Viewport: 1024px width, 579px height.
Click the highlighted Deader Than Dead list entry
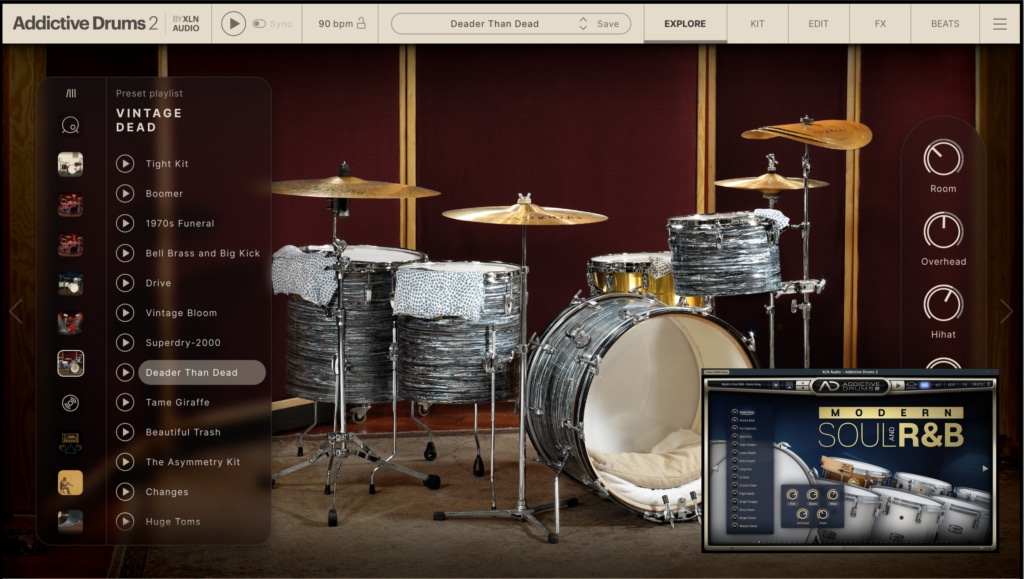coord(202,372)
